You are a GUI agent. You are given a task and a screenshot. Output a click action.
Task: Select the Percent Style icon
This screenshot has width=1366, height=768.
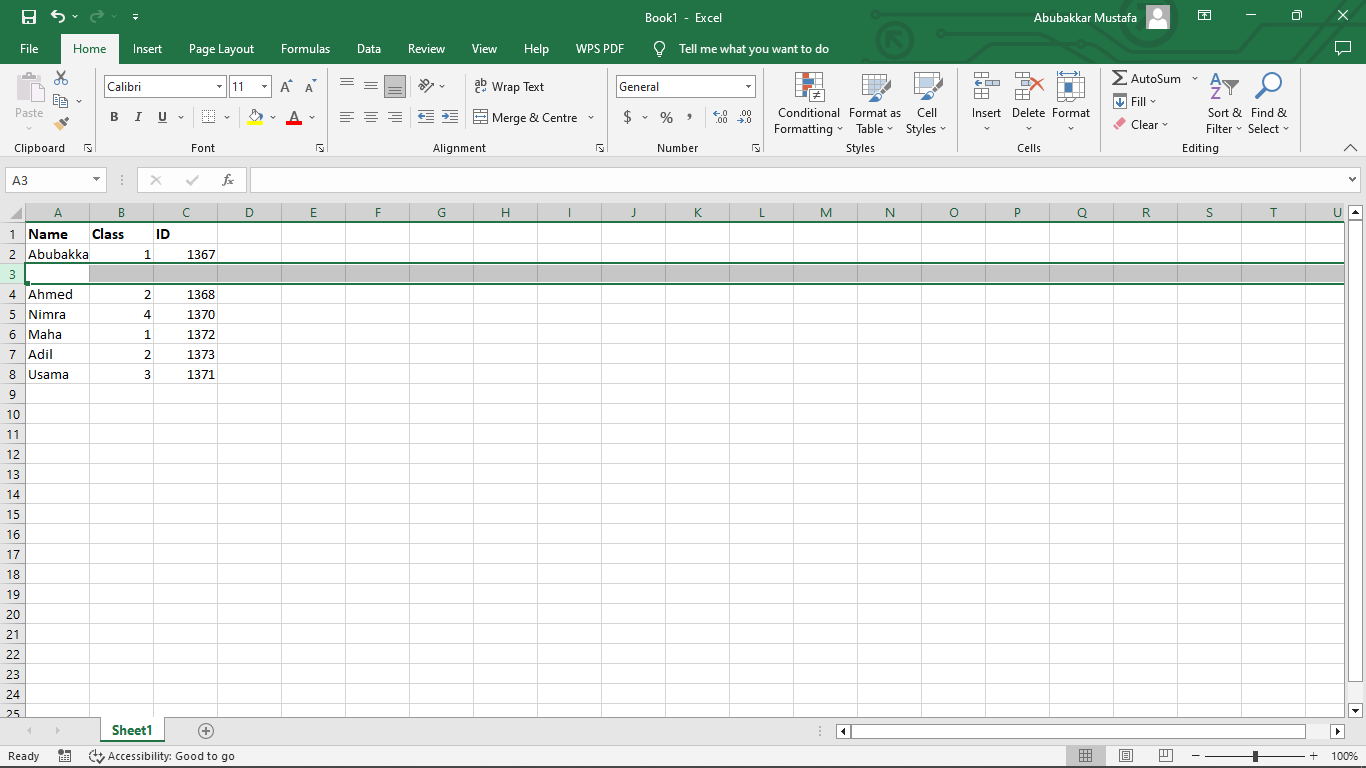(x=665, y=117)
